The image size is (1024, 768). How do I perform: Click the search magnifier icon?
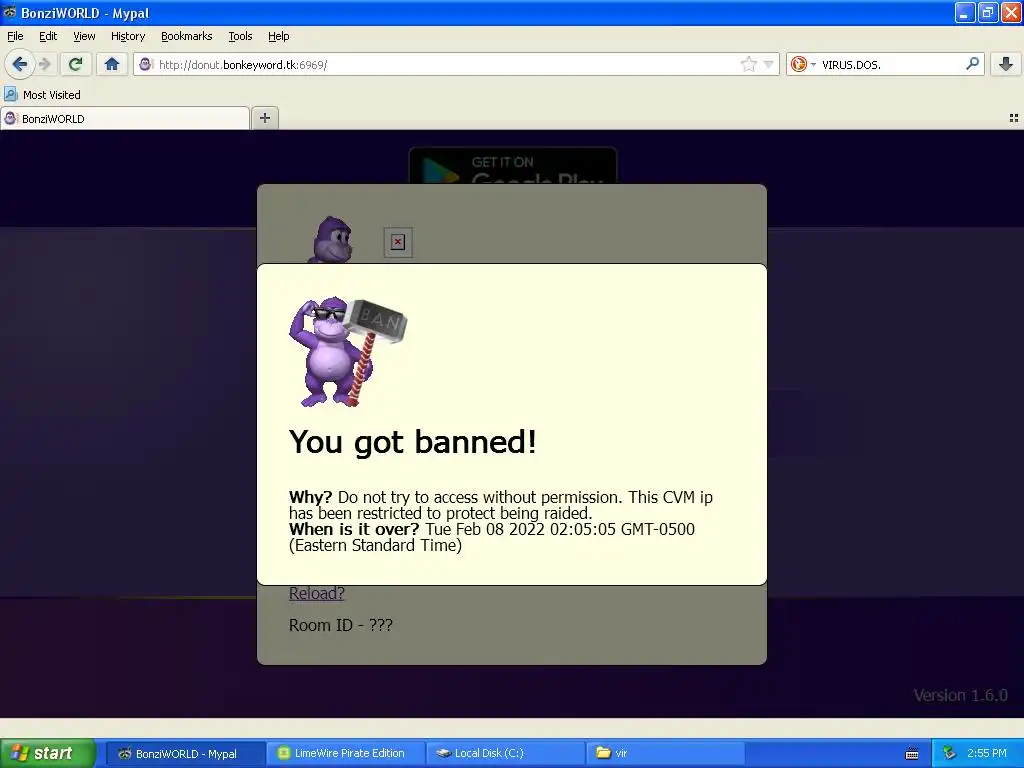point(972,64)
